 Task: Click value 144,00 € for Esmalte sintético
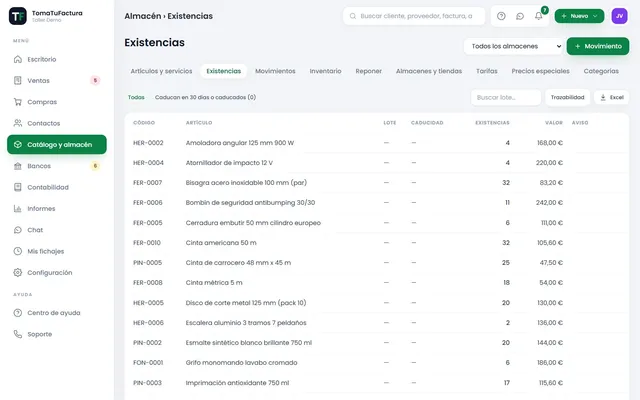pyautogui.click(x=550, y=342)
